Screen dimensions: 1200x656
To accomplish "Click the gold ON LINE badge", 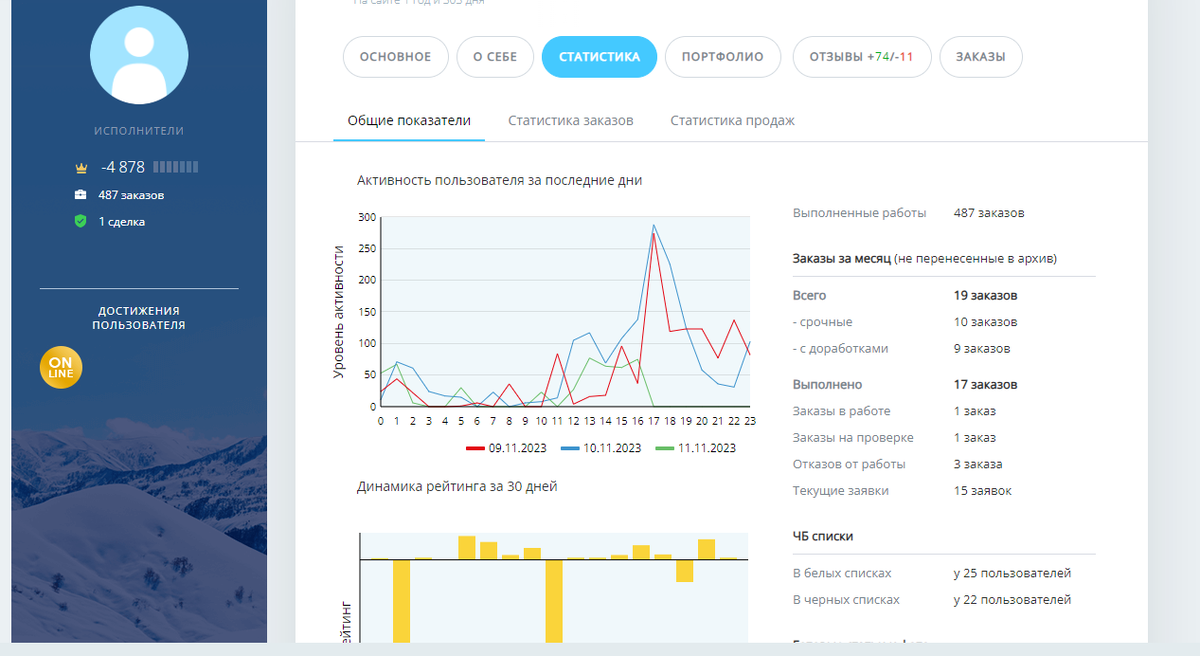I will 61,367.
